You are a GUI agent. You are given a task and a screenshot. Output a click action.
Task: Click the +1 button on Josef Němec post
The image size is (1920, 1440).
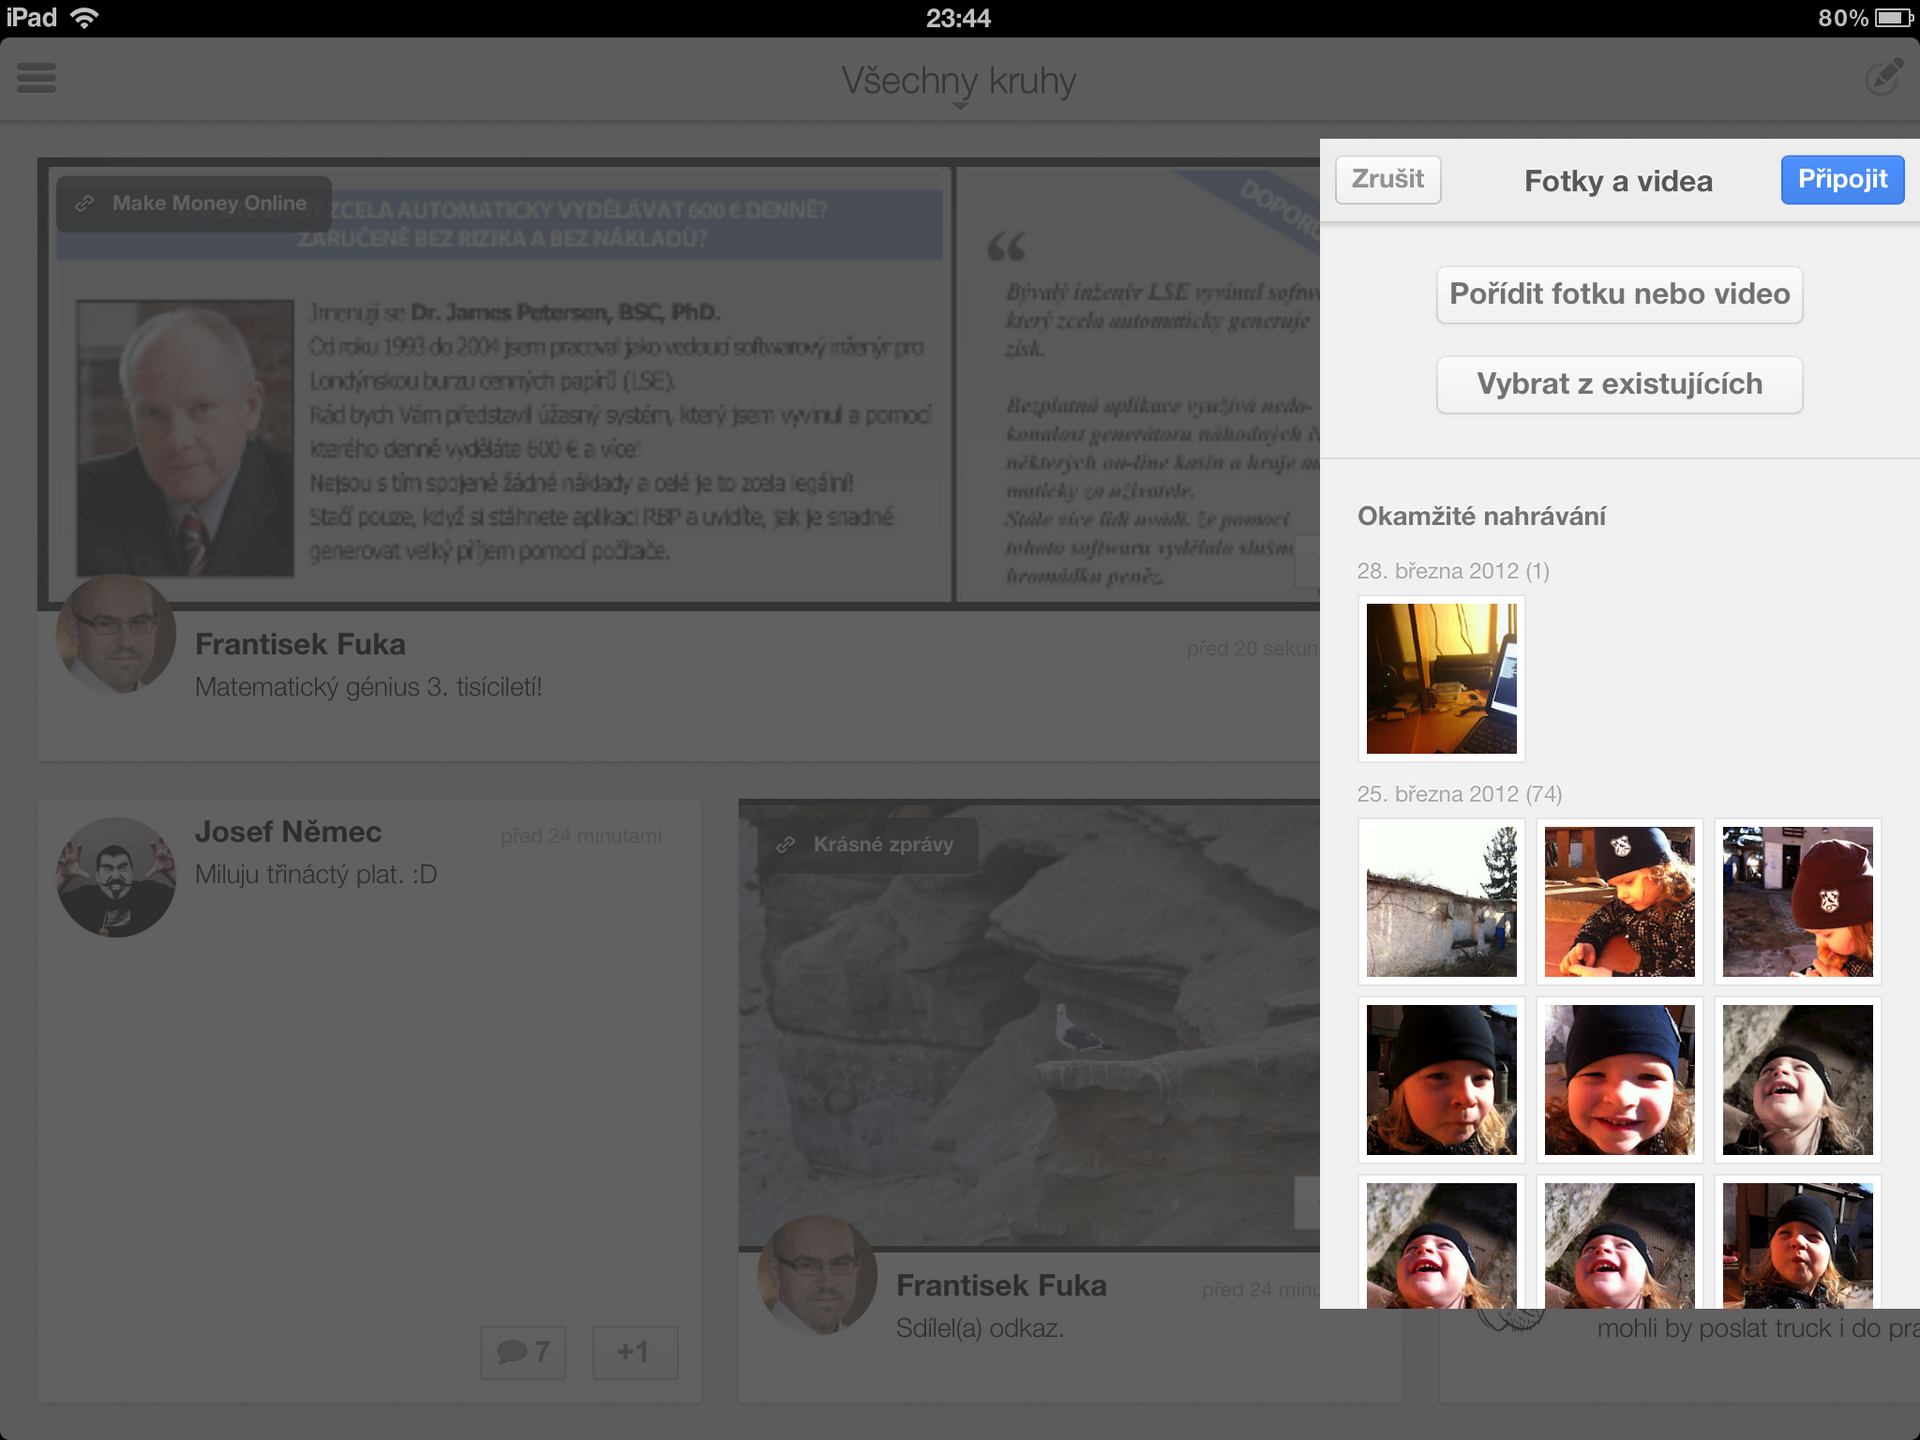click(635, 1353)
